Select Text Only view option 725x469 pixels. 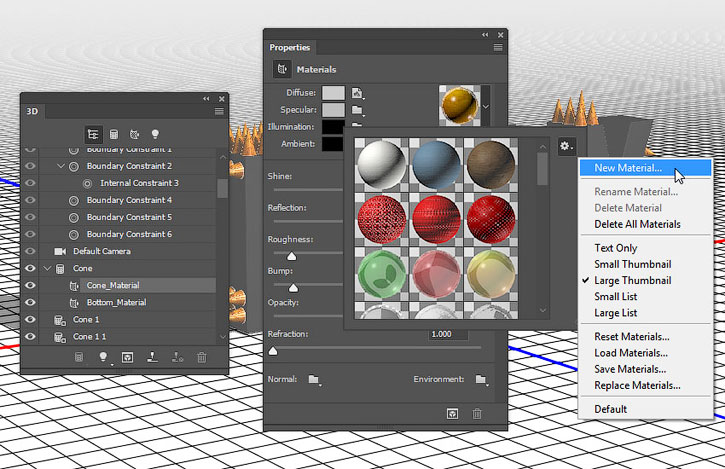pyautogui.click(x=615, y=248)
